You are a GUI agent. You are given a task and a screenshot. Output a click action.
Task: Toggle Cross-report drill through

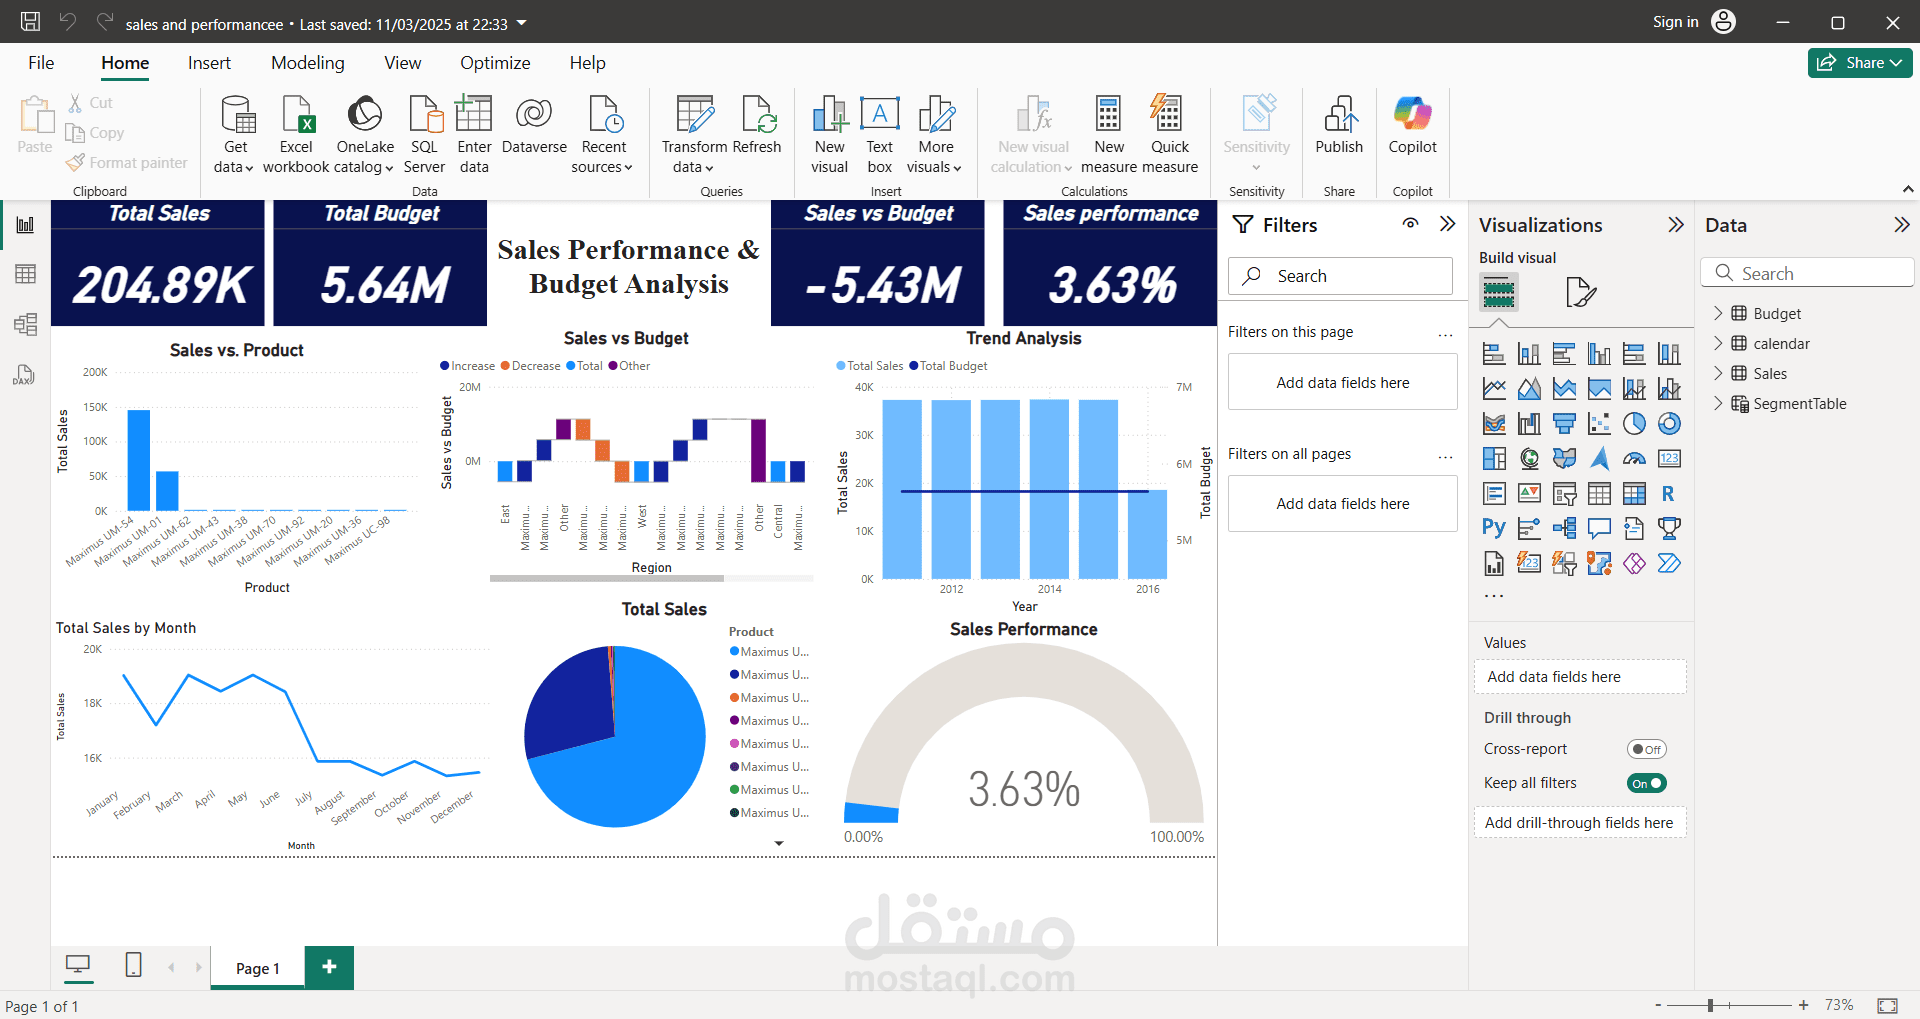pyautogui.click(x=1647, y=749)
